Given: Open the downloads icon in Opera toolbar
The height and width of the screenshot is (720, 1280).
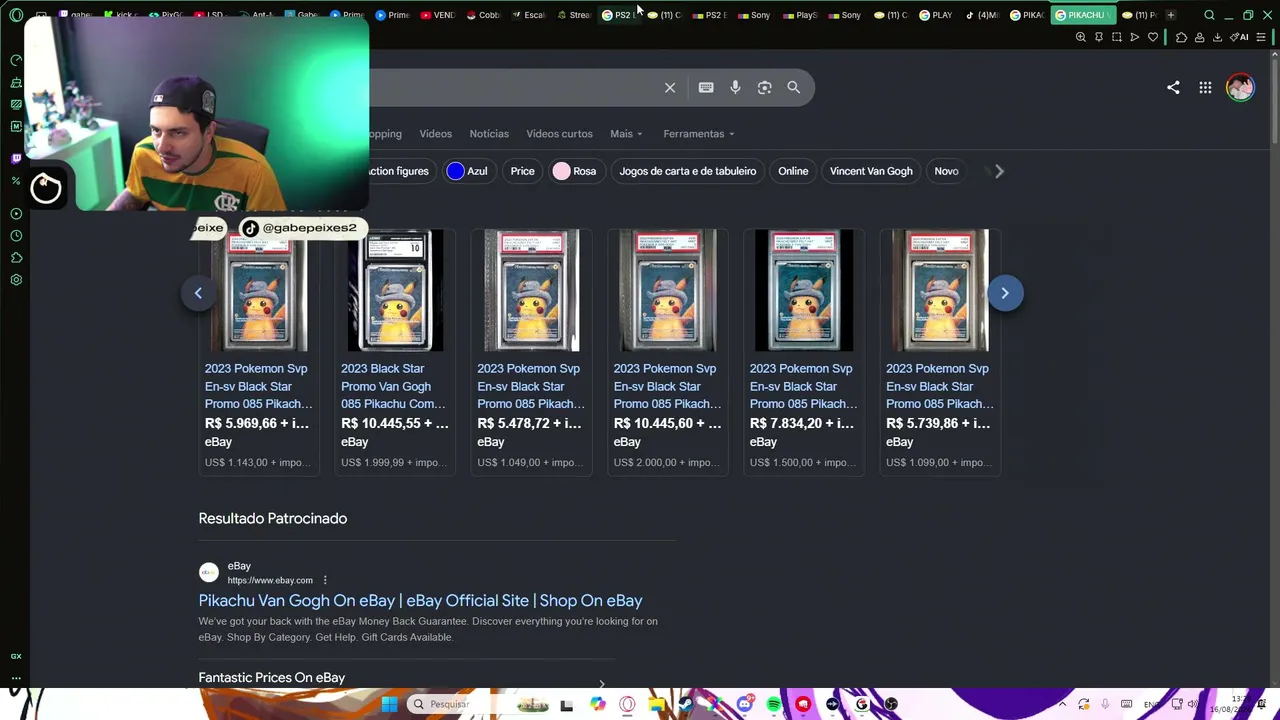Looking at the screenshot, I should tap(1217, 37).
